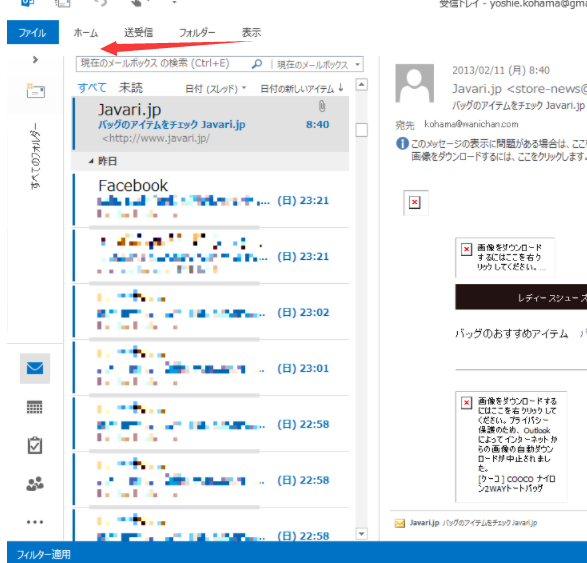Click the message display problem info bar
Image resolution: width=587 pixels, height=563 pixels.
click(x=492, y=149)
